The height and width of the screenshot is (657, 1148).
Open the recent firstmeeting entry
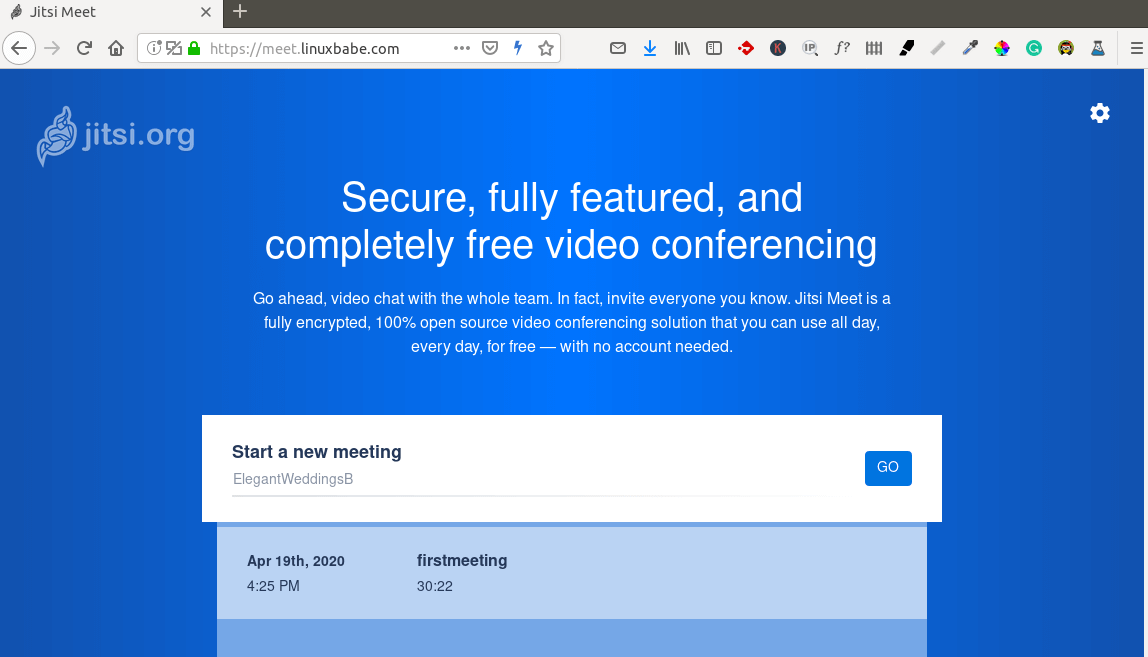571,572
